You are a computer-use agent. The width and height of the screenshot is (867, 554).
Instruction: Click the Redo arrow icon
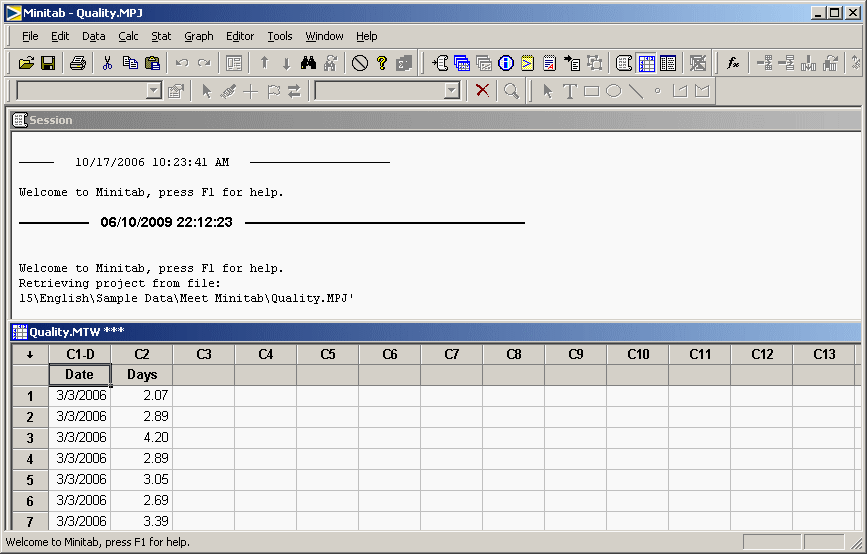pos(204,63)
